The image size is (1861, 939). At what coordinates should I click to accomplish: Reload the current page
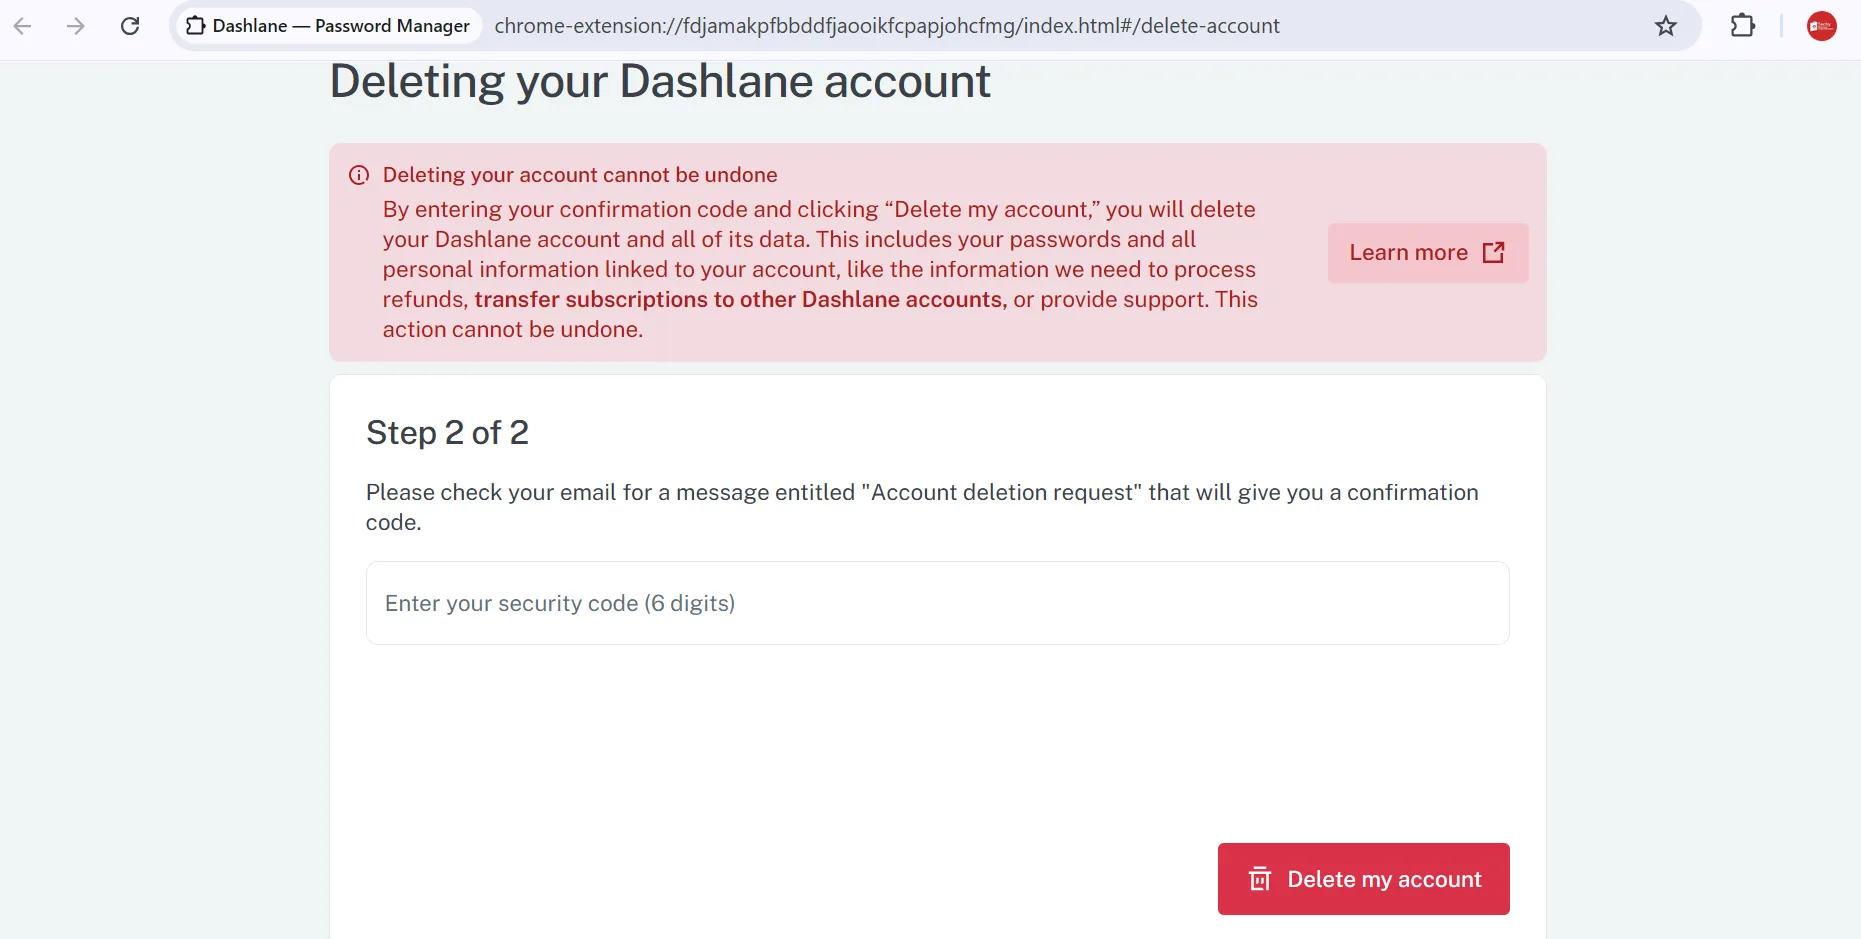(130, 26)
